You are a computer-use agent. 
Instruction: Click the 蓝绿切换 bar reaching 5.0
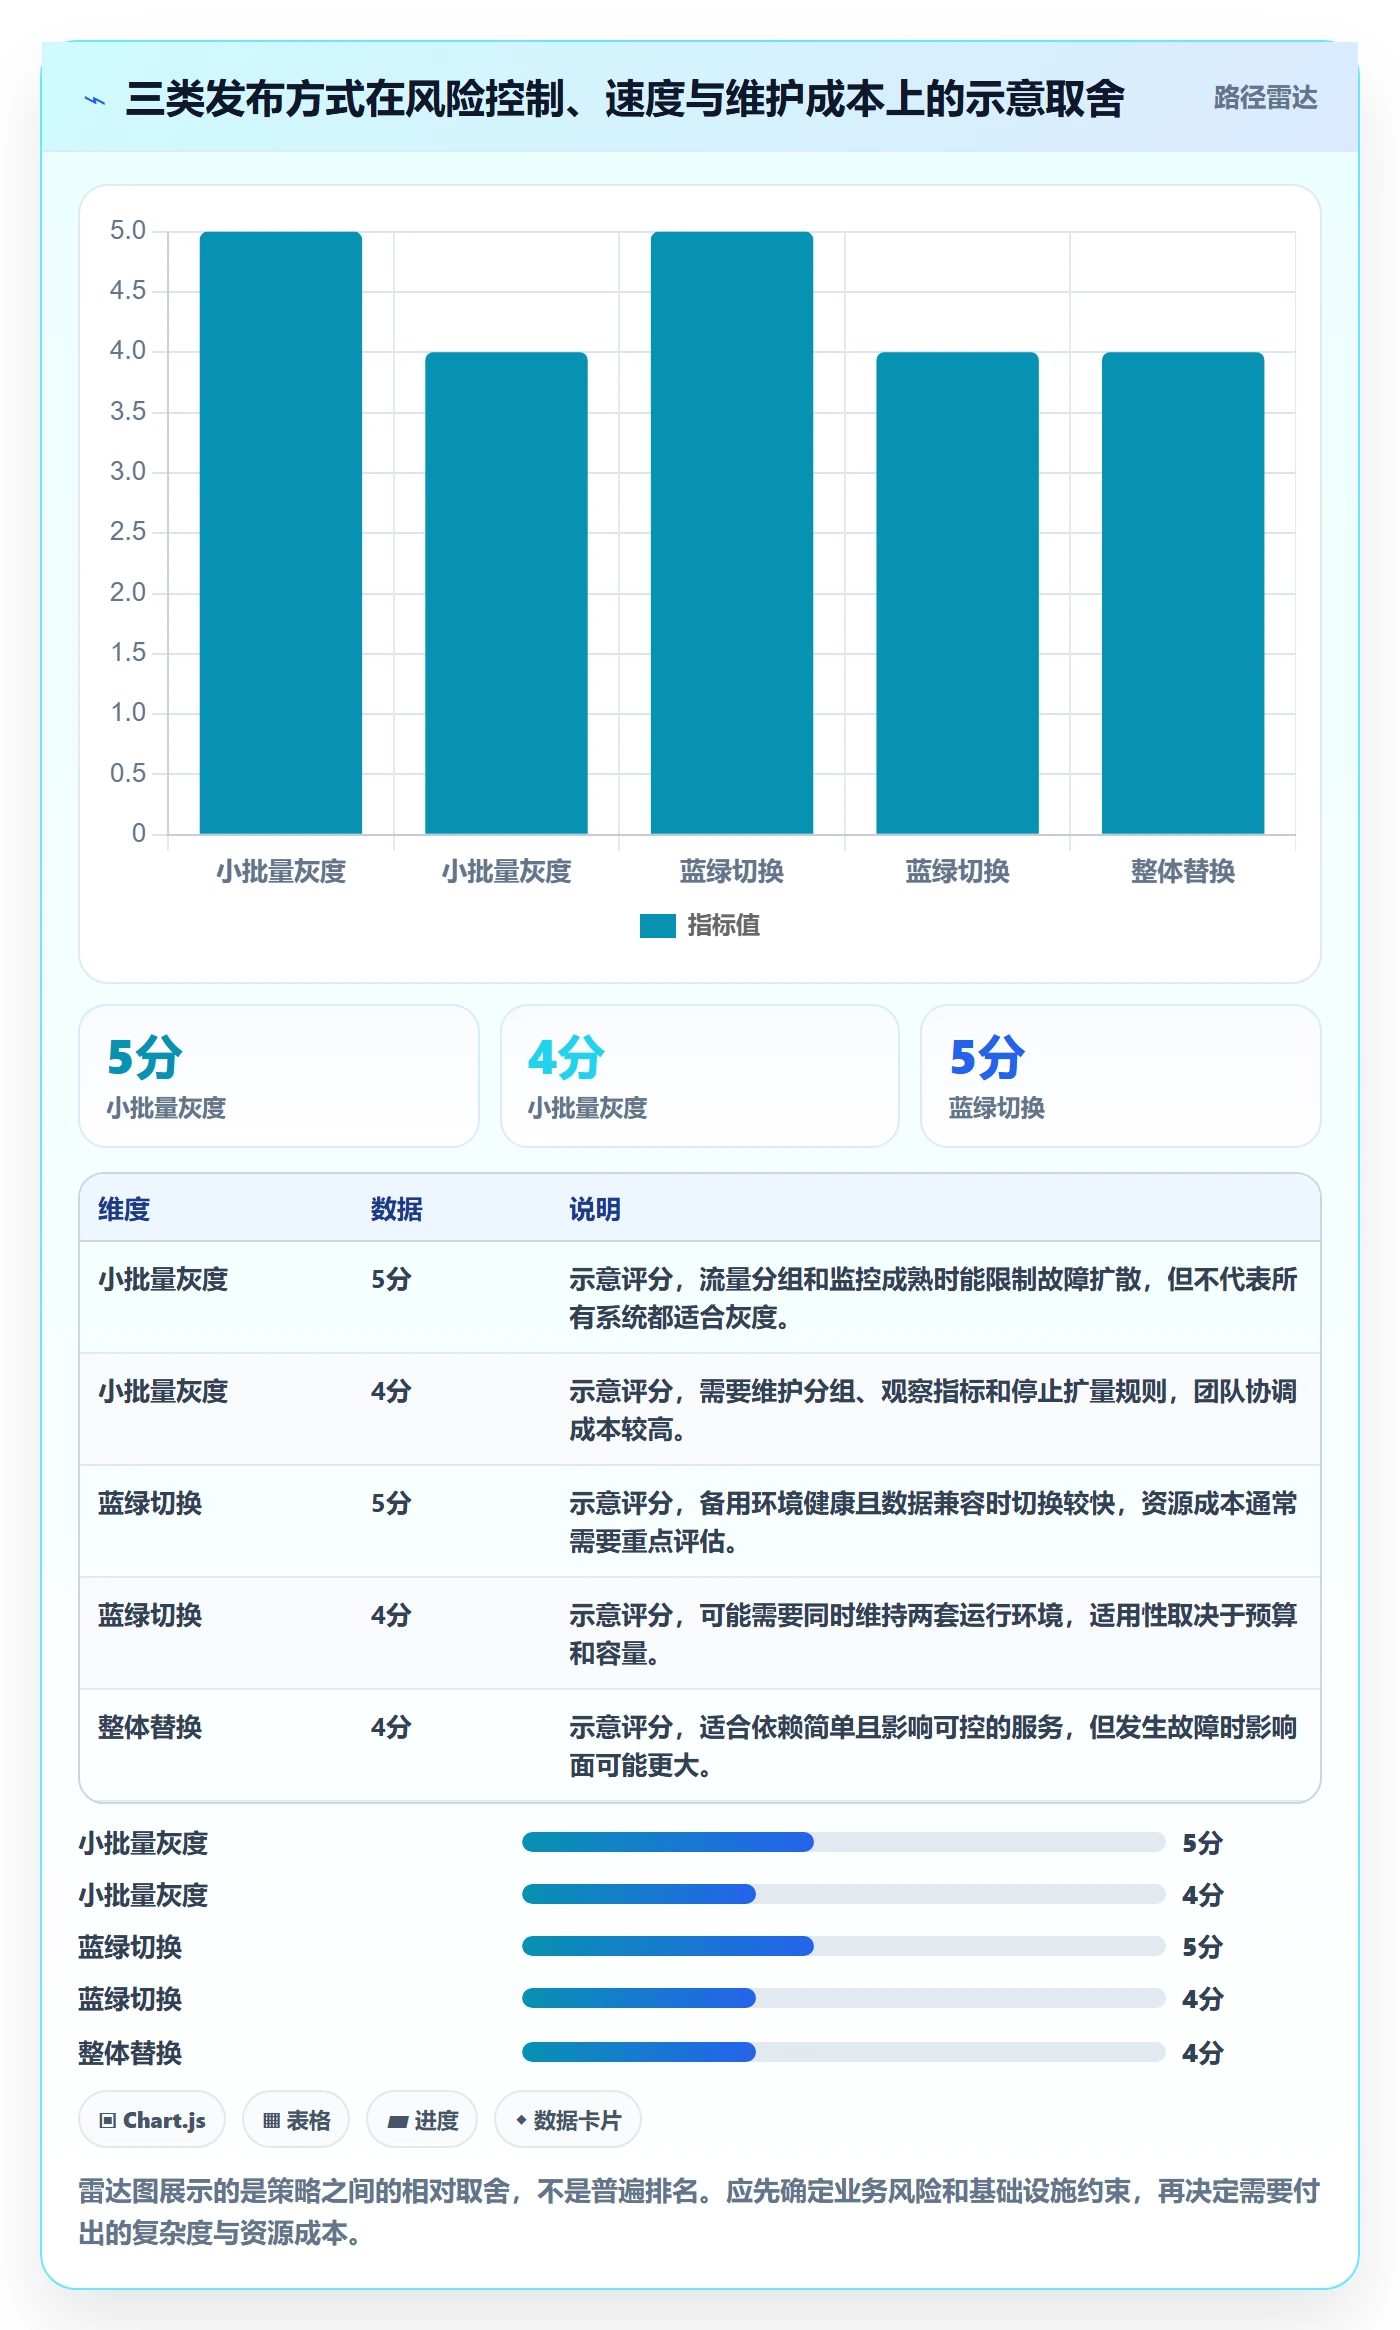pos(732,532)
